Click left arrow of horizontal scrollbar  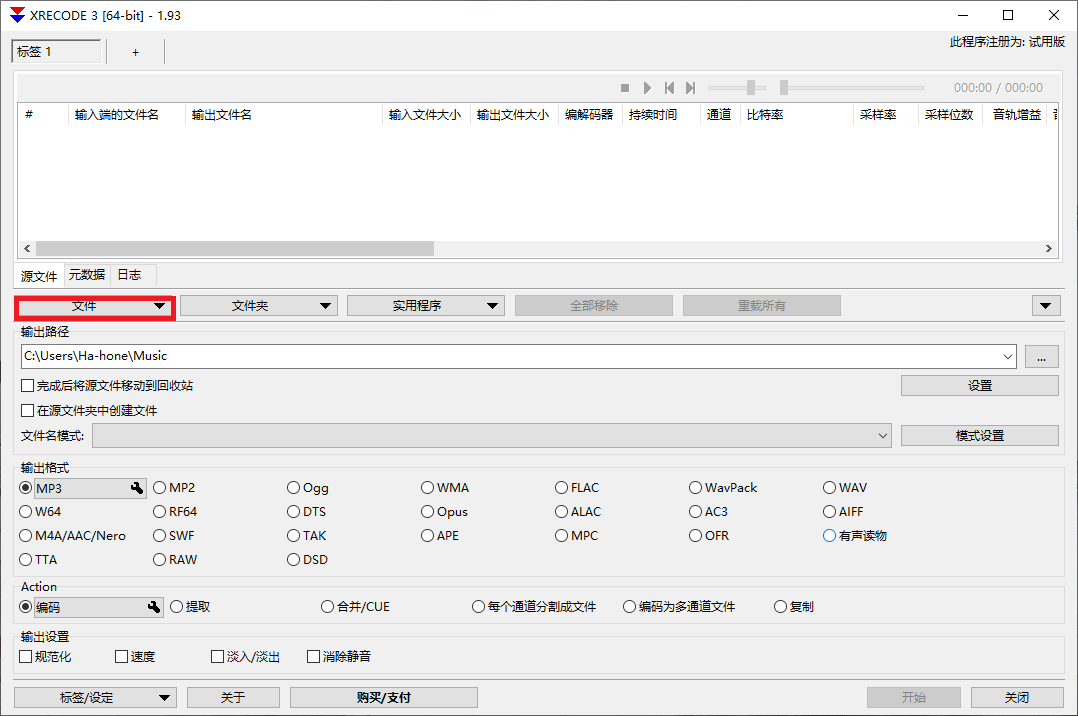pyautogui.click(x=27, y=248)
